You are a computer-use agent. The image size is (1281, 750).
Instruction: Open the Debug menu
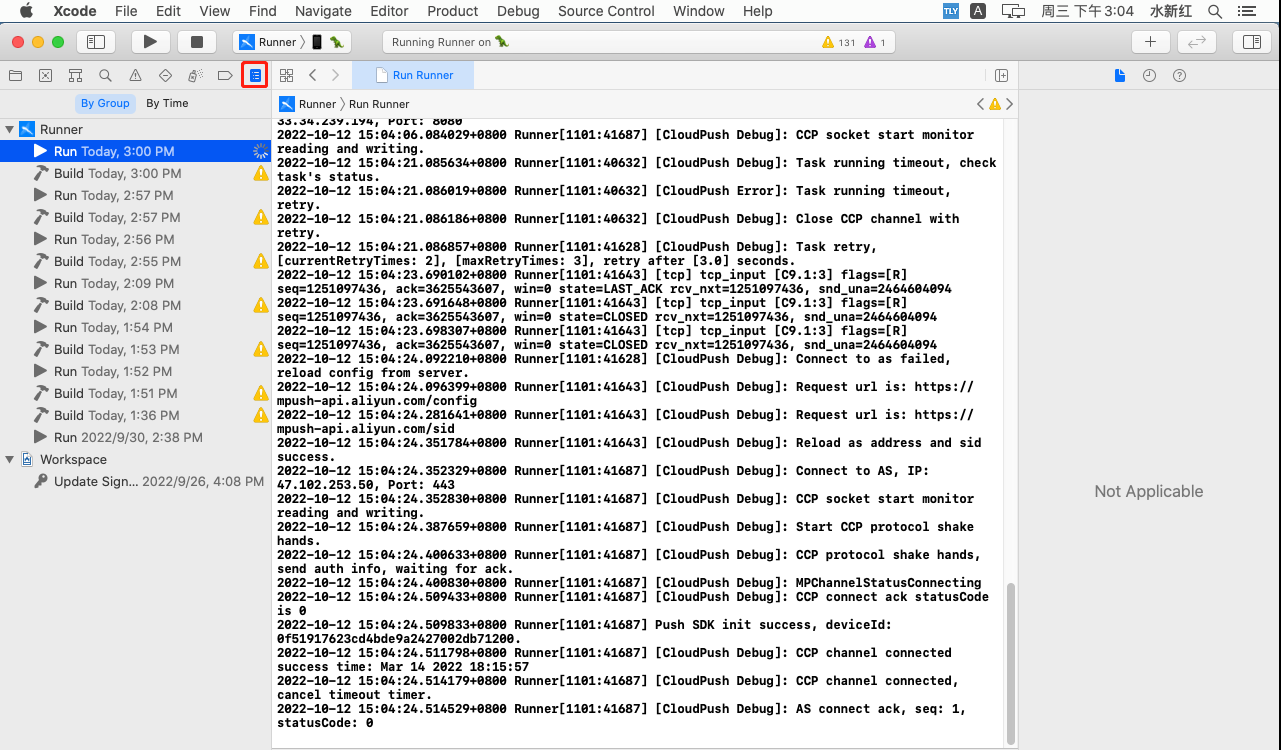[x=518, y=11]
